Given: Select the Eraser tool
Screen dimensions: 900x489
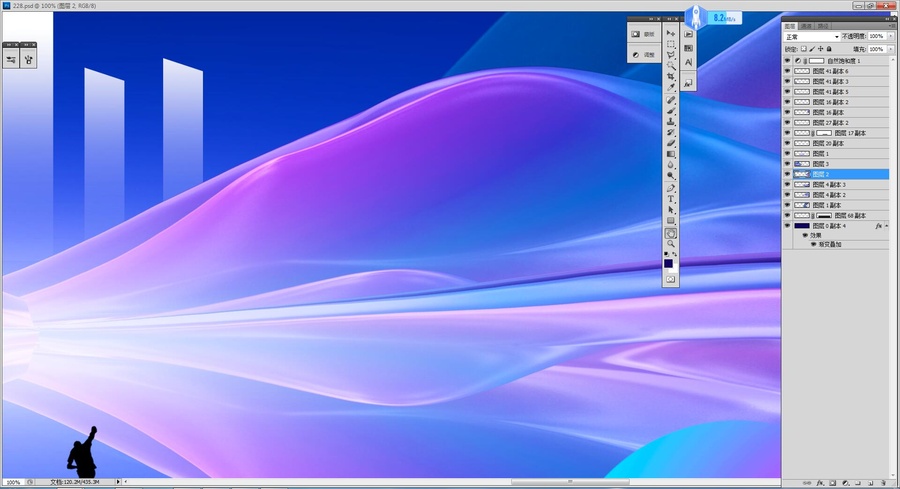Looking at the screenshot, I should [670, 143].
